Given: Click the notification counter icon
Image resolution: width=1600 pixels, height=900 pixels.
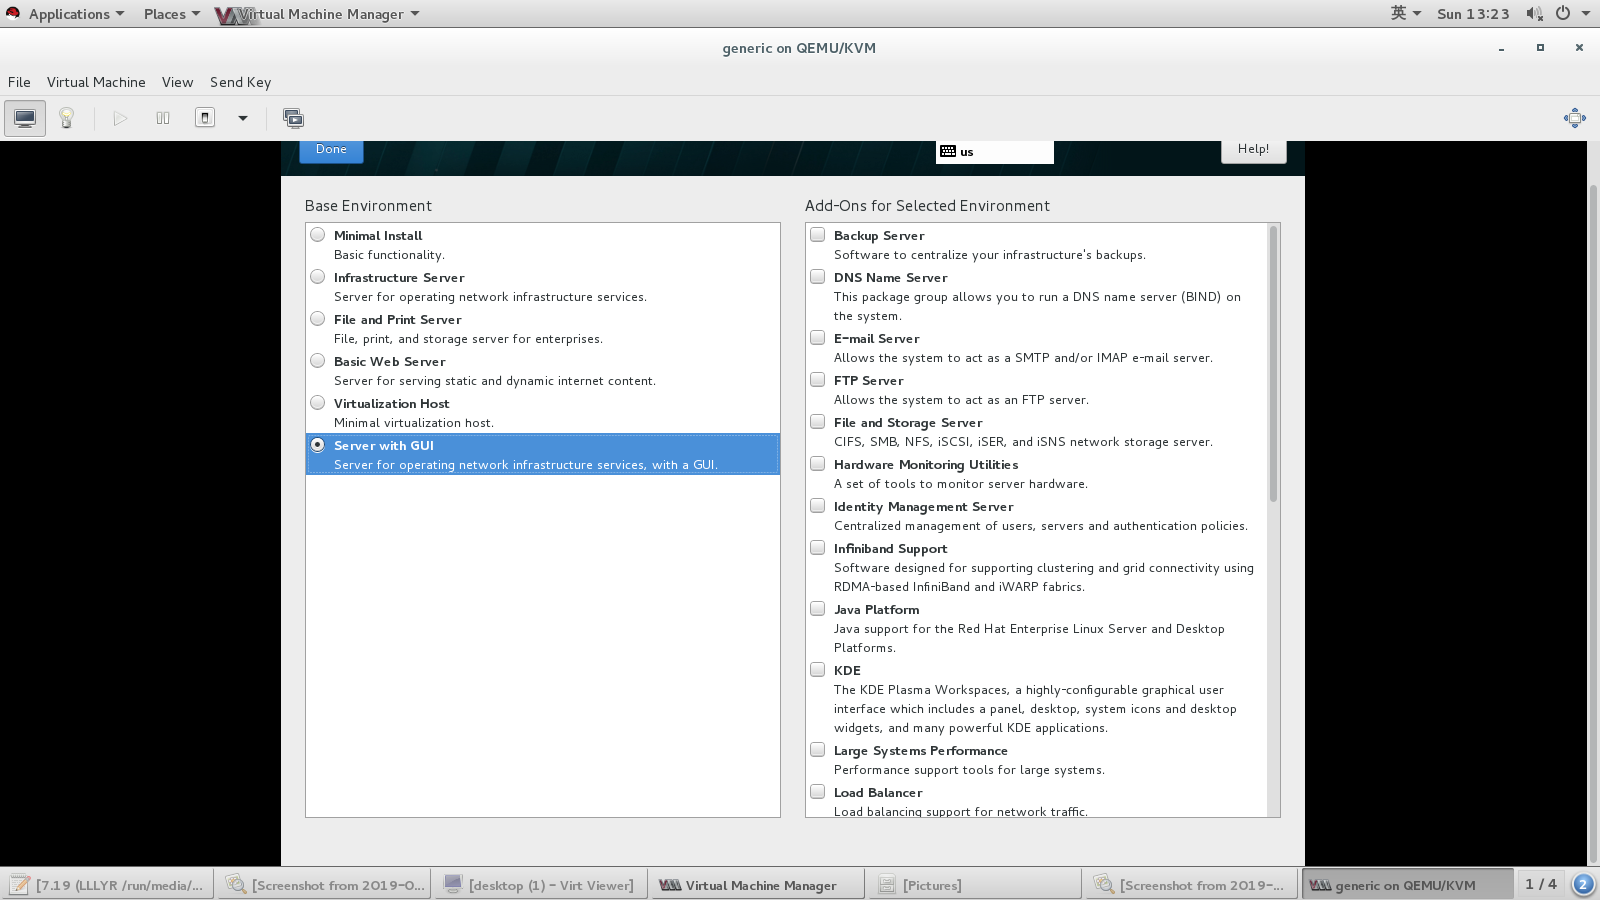Looking at the screenshot, I should click(x=1583, y=885).
